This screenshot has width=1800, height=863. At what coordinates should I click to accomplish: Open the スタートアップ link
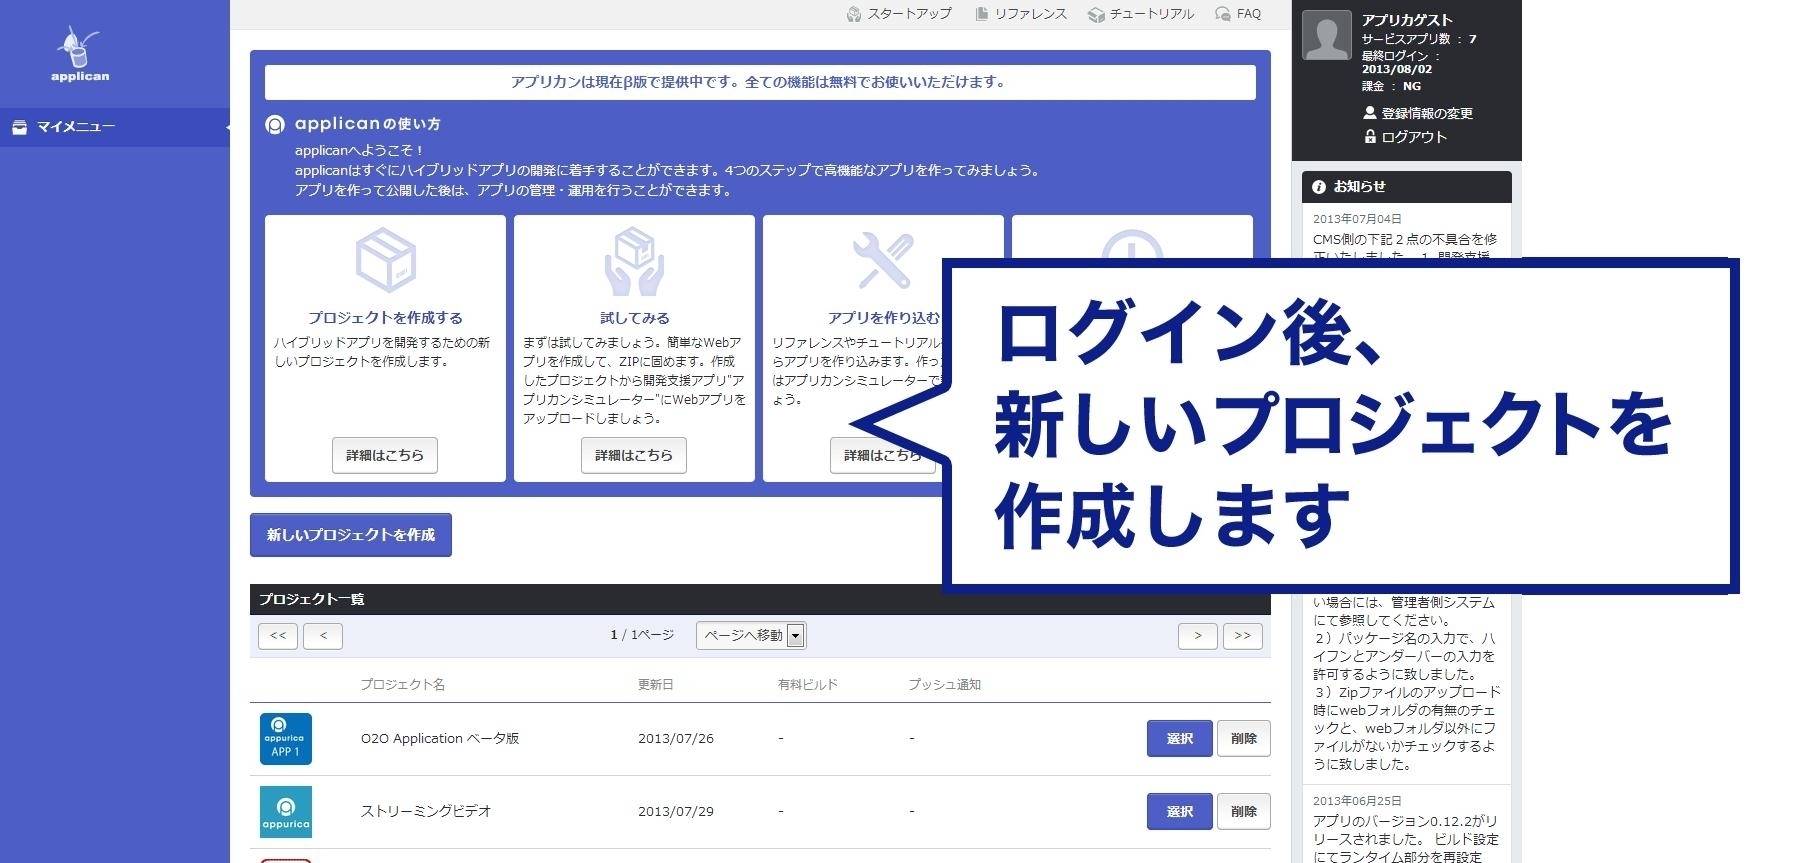tap(909, 14)
